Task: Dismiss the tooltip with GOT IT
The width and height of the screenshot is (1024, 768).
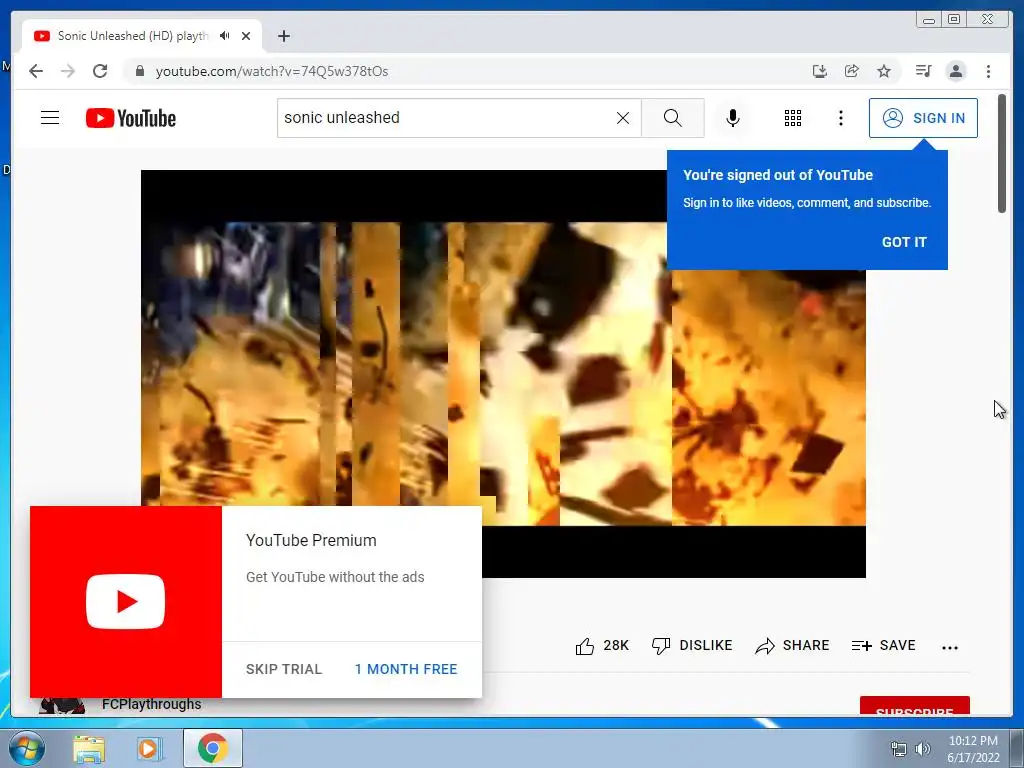Action: point(904,242)
